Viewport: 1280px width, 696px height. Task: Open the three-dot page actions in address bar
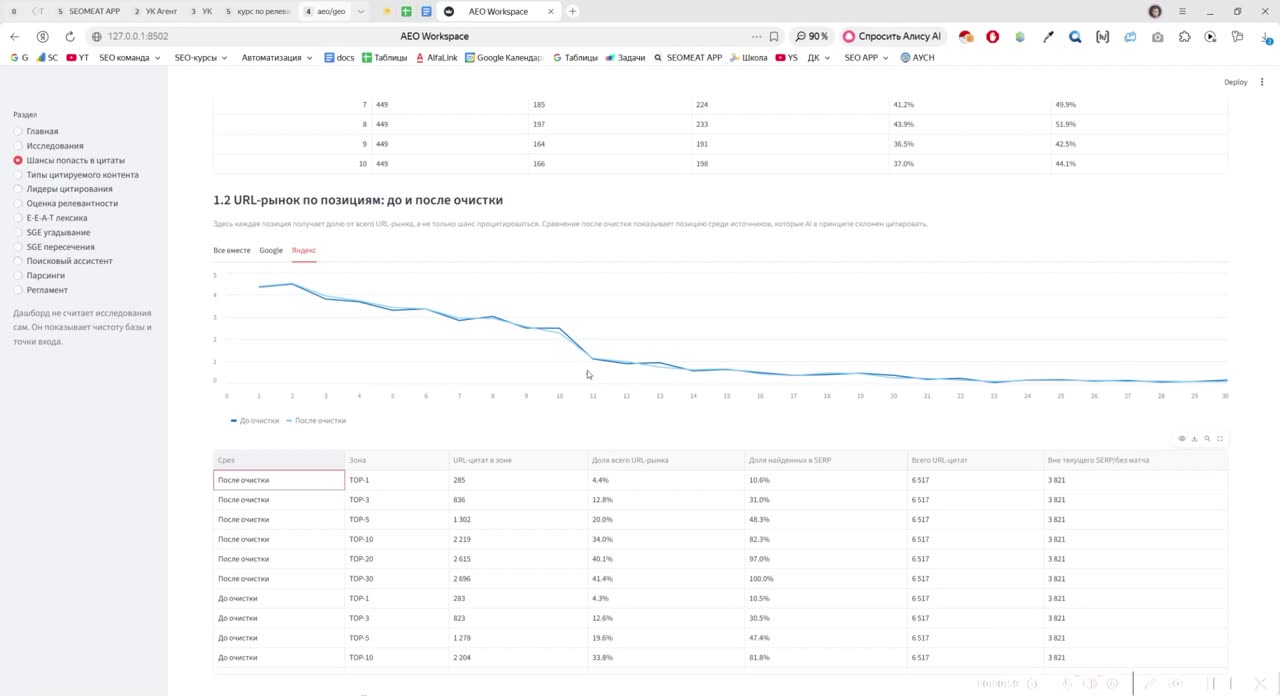pyautogui.click(x=756, y=36)
